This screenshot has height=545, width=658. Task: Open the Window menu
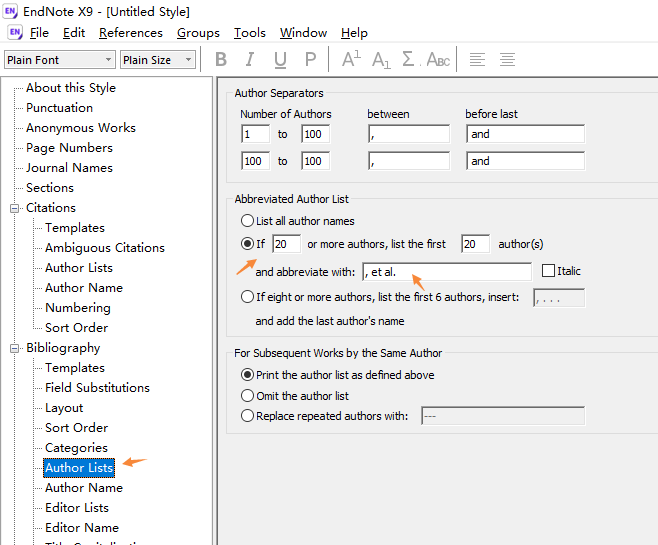303,33
